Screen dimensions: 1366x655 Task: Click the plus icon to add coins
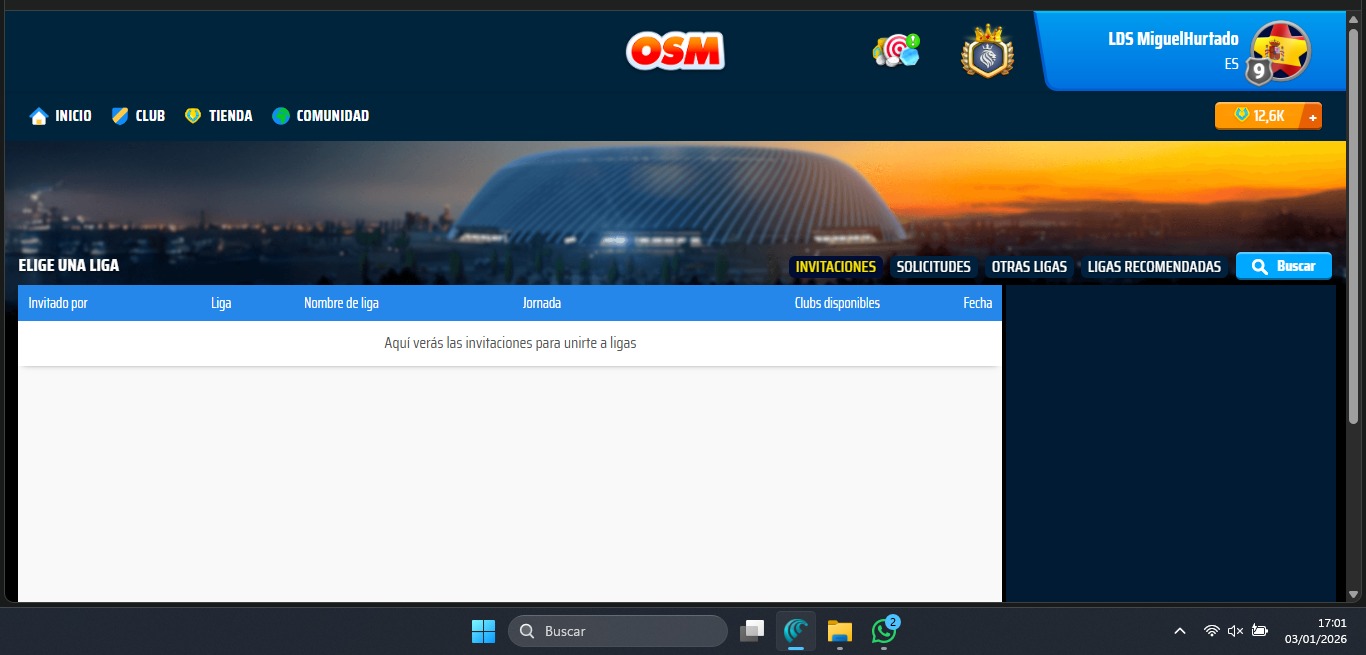pyautogui.click(x=1312, y=117)
